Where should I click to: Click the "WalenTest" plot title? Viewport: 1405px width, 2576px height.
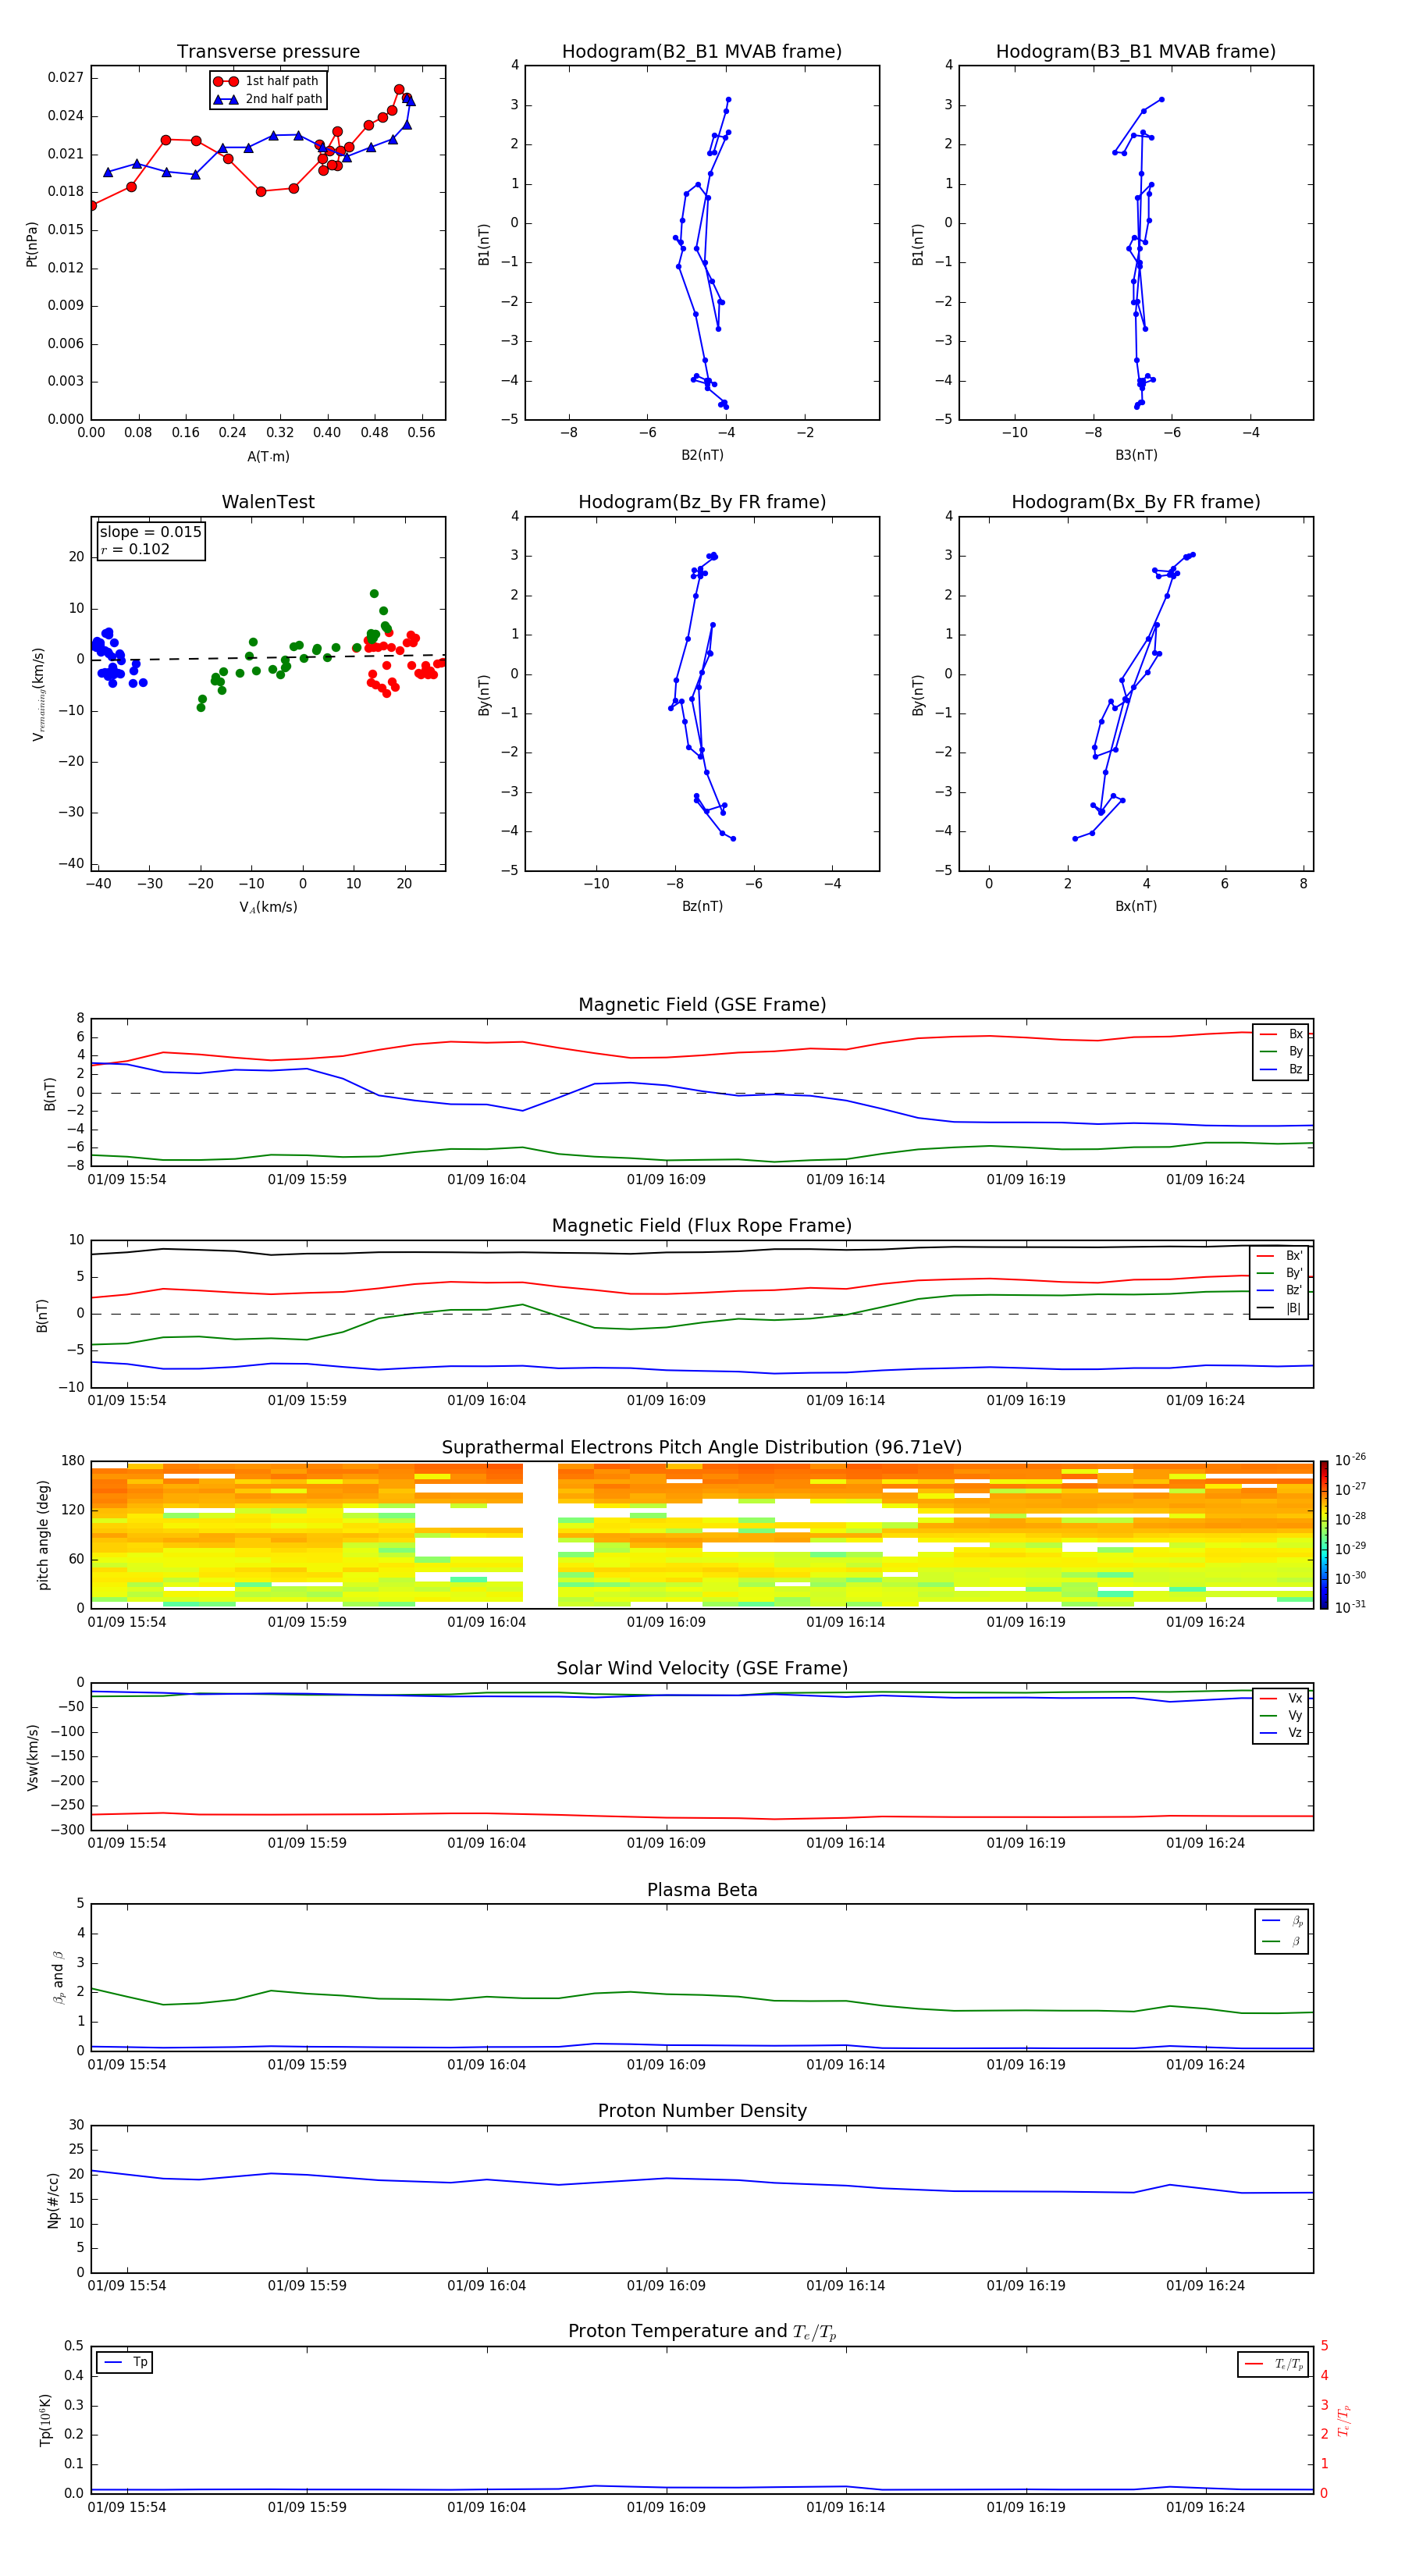click(x=268, y=502)
